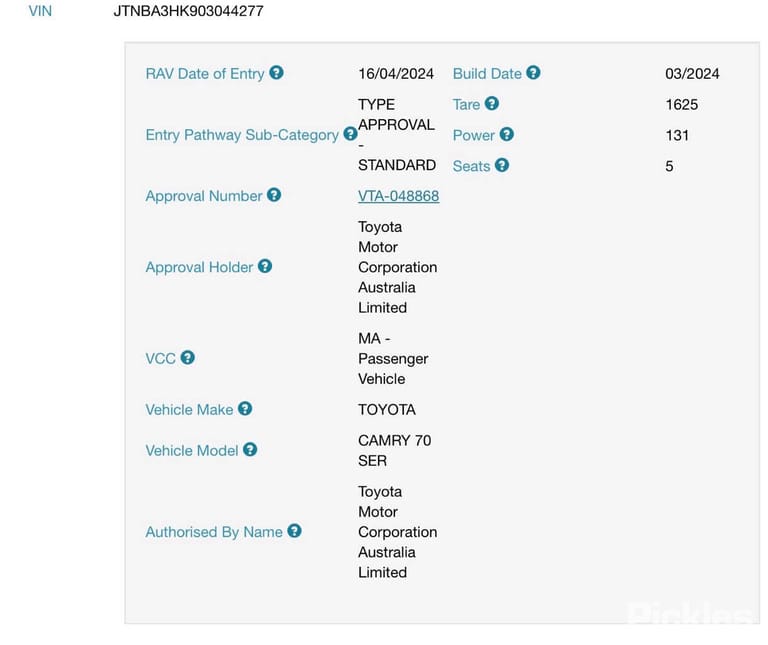
Task: Click help icon beside Tare
Action: pos(492,104)
